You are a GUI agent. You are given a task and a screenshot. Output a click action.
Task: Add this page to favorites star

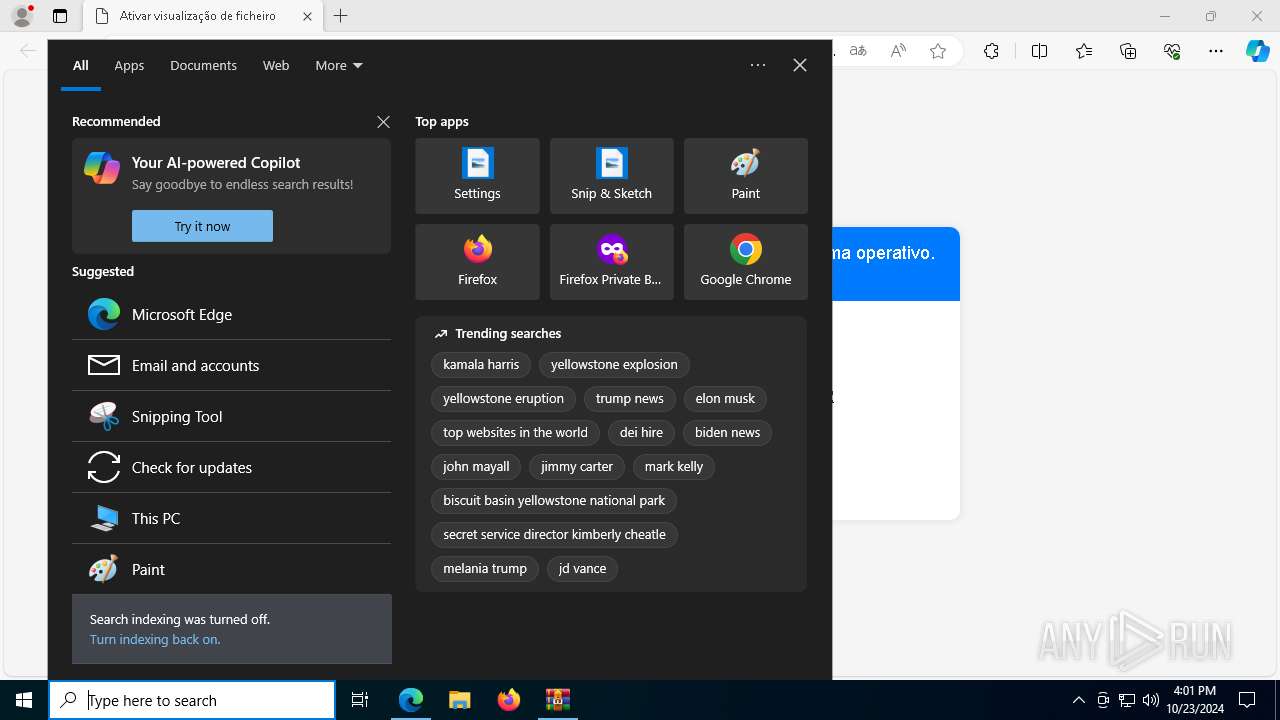[938, 51]
